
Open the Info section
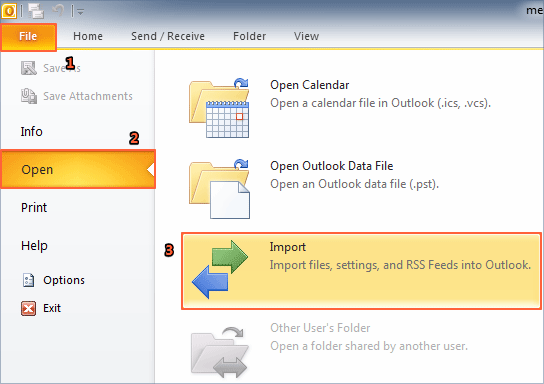coord(32,131)
